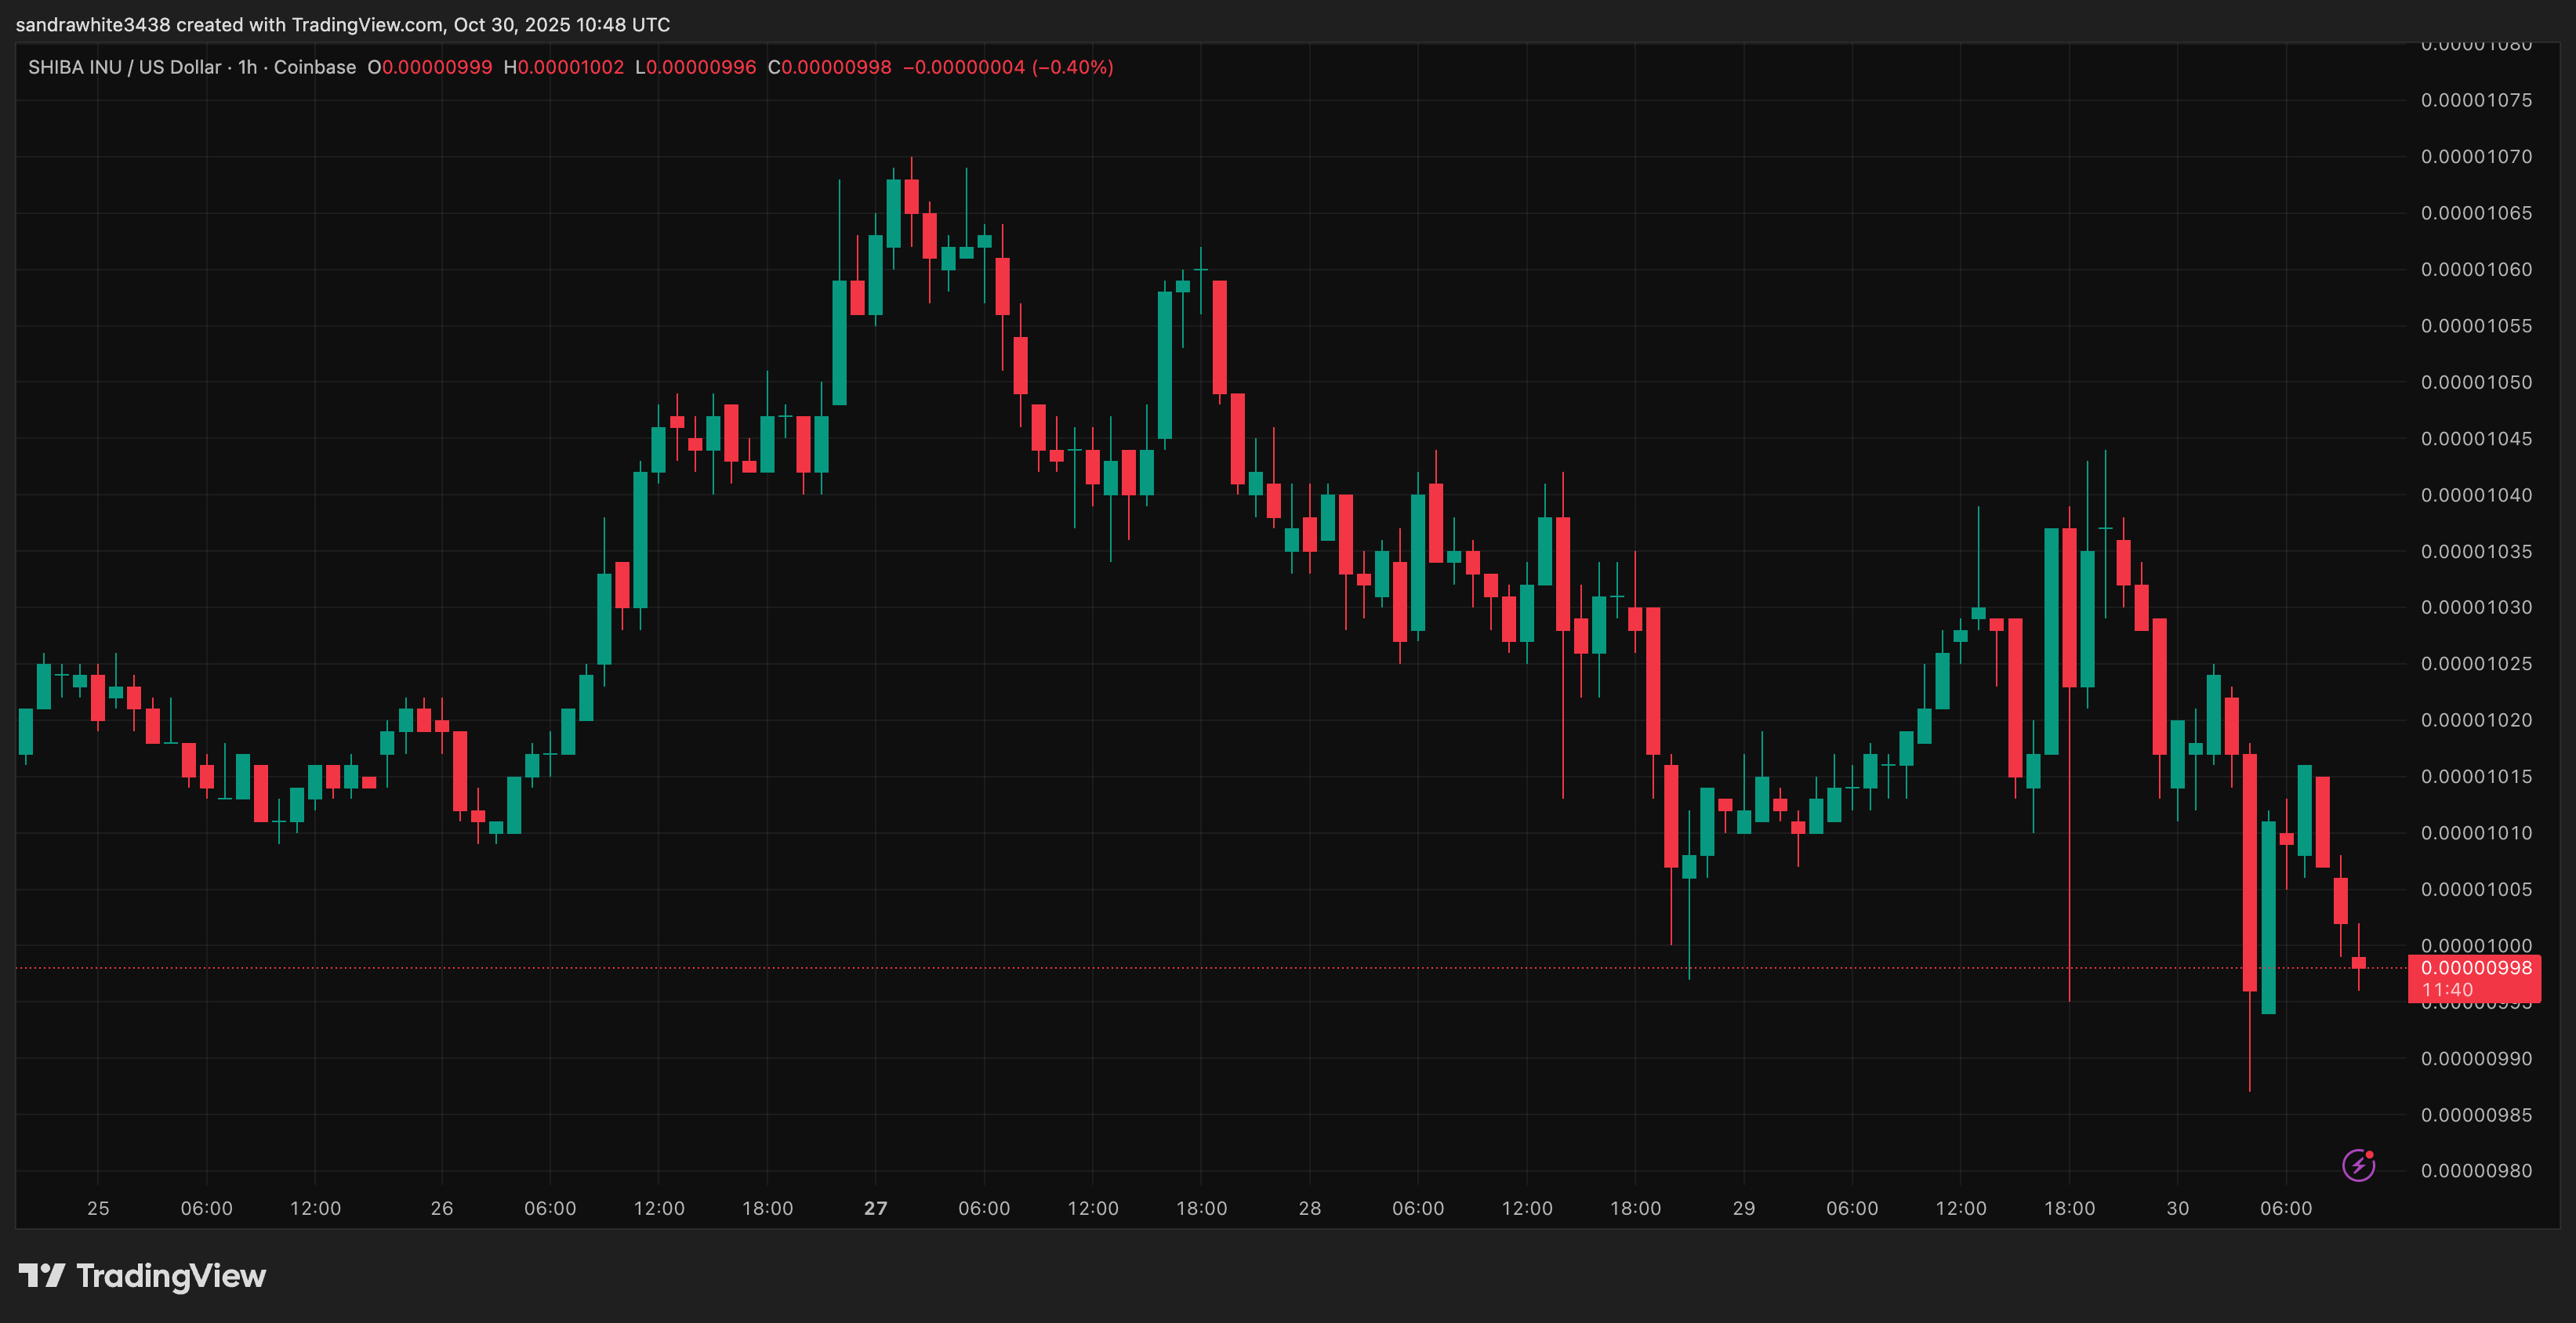Click the Coinbase exchange label
This screenshot has height=1323, width=2576.
315,67
